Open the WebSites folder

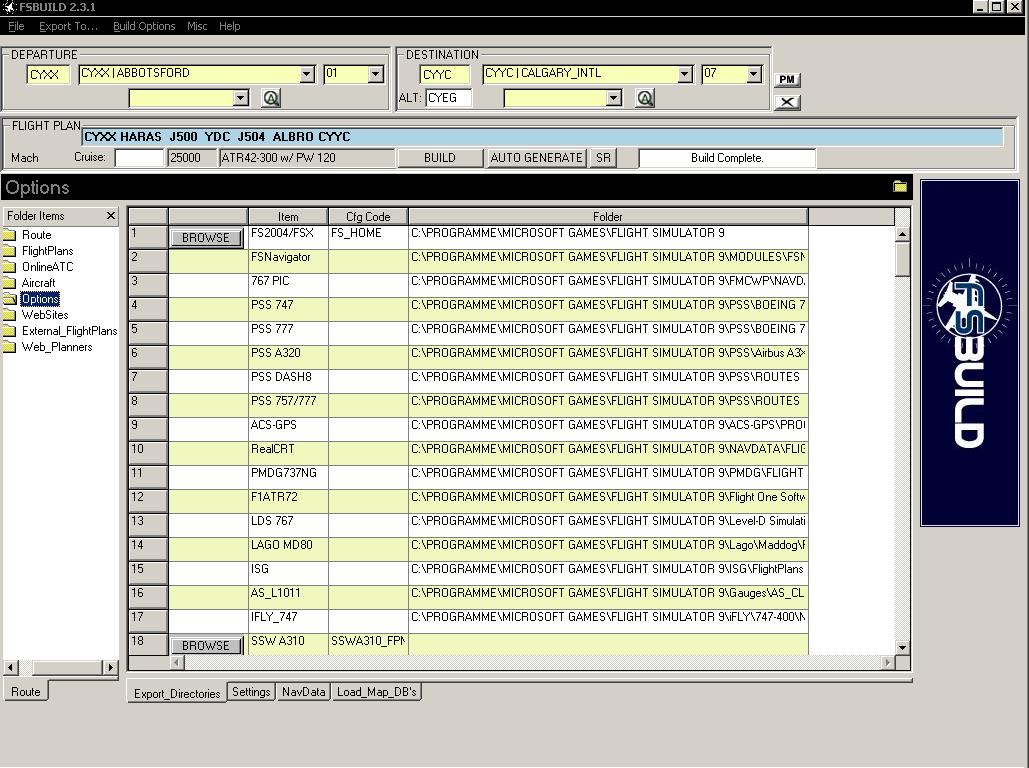click(45, 315)
